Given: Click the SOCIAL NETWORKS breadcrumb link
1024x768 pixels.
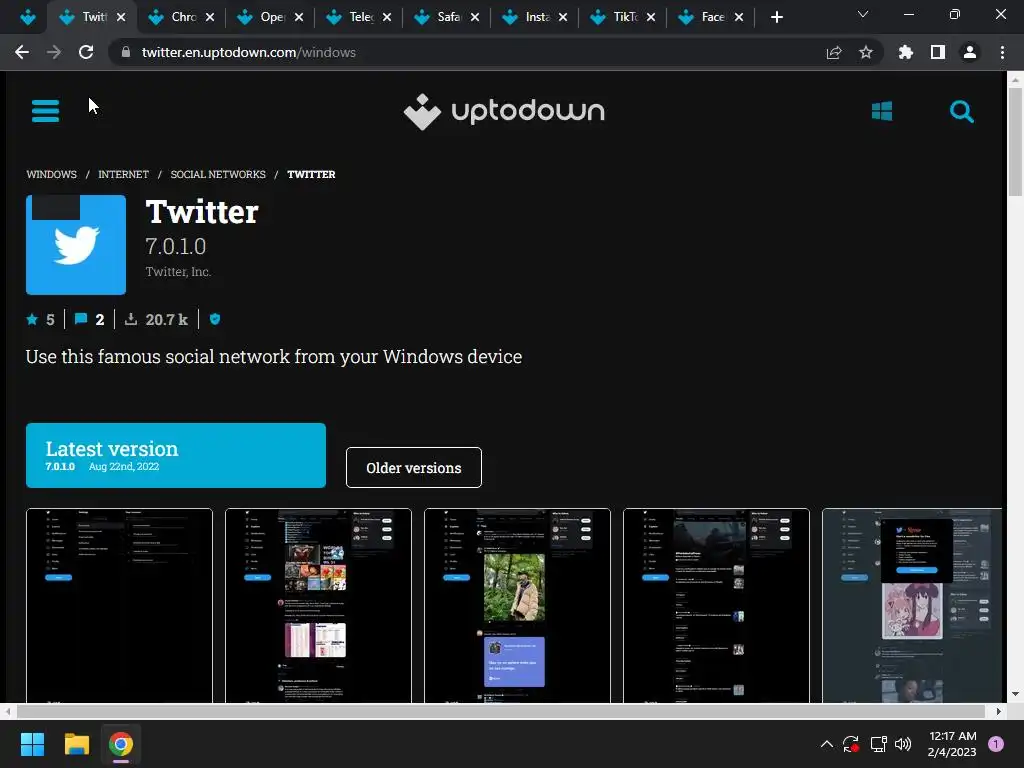Looking at the screenshot, I should [x=218, y=174].
